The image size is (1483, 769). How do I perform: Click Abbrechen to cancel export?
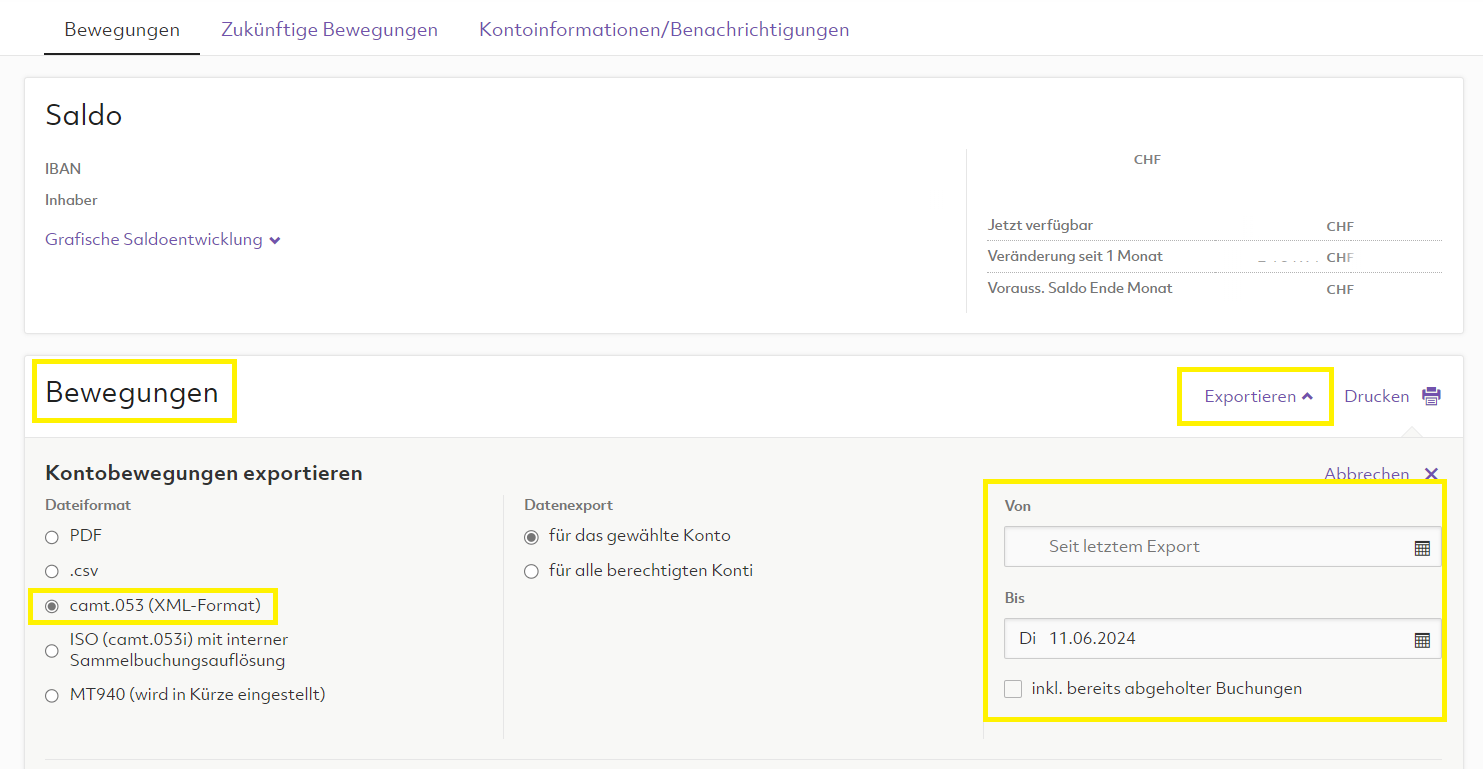pos(1366,474)
